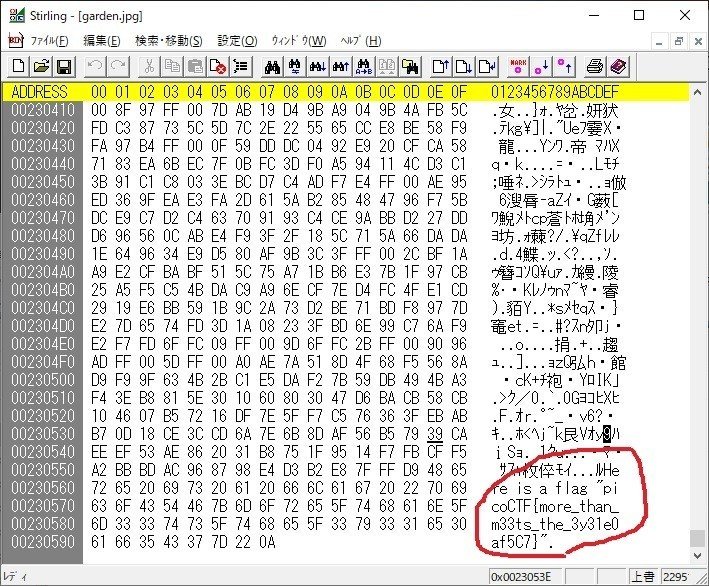Screen dimensions: 709x586
Task: Open help book icon
Action: tap(618, 67)
